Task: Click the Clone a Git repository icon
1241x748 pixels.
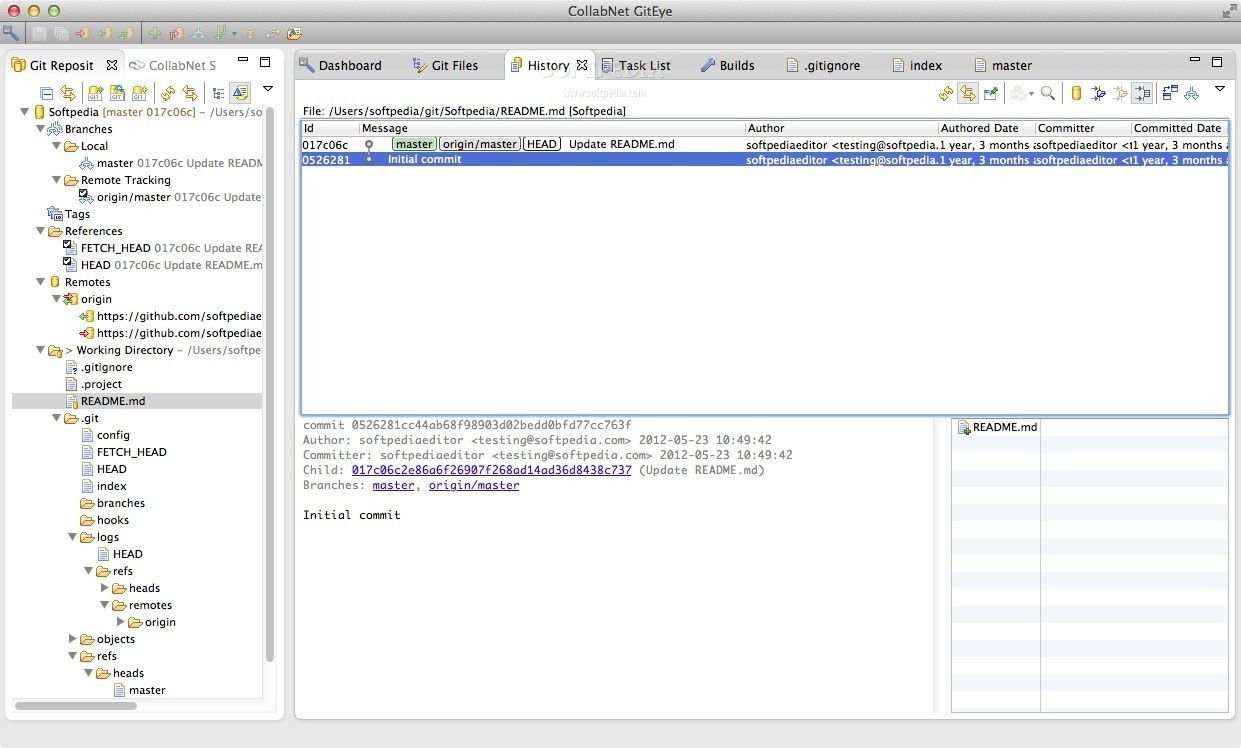Action: pyautogui.click(x=117, y=93)
